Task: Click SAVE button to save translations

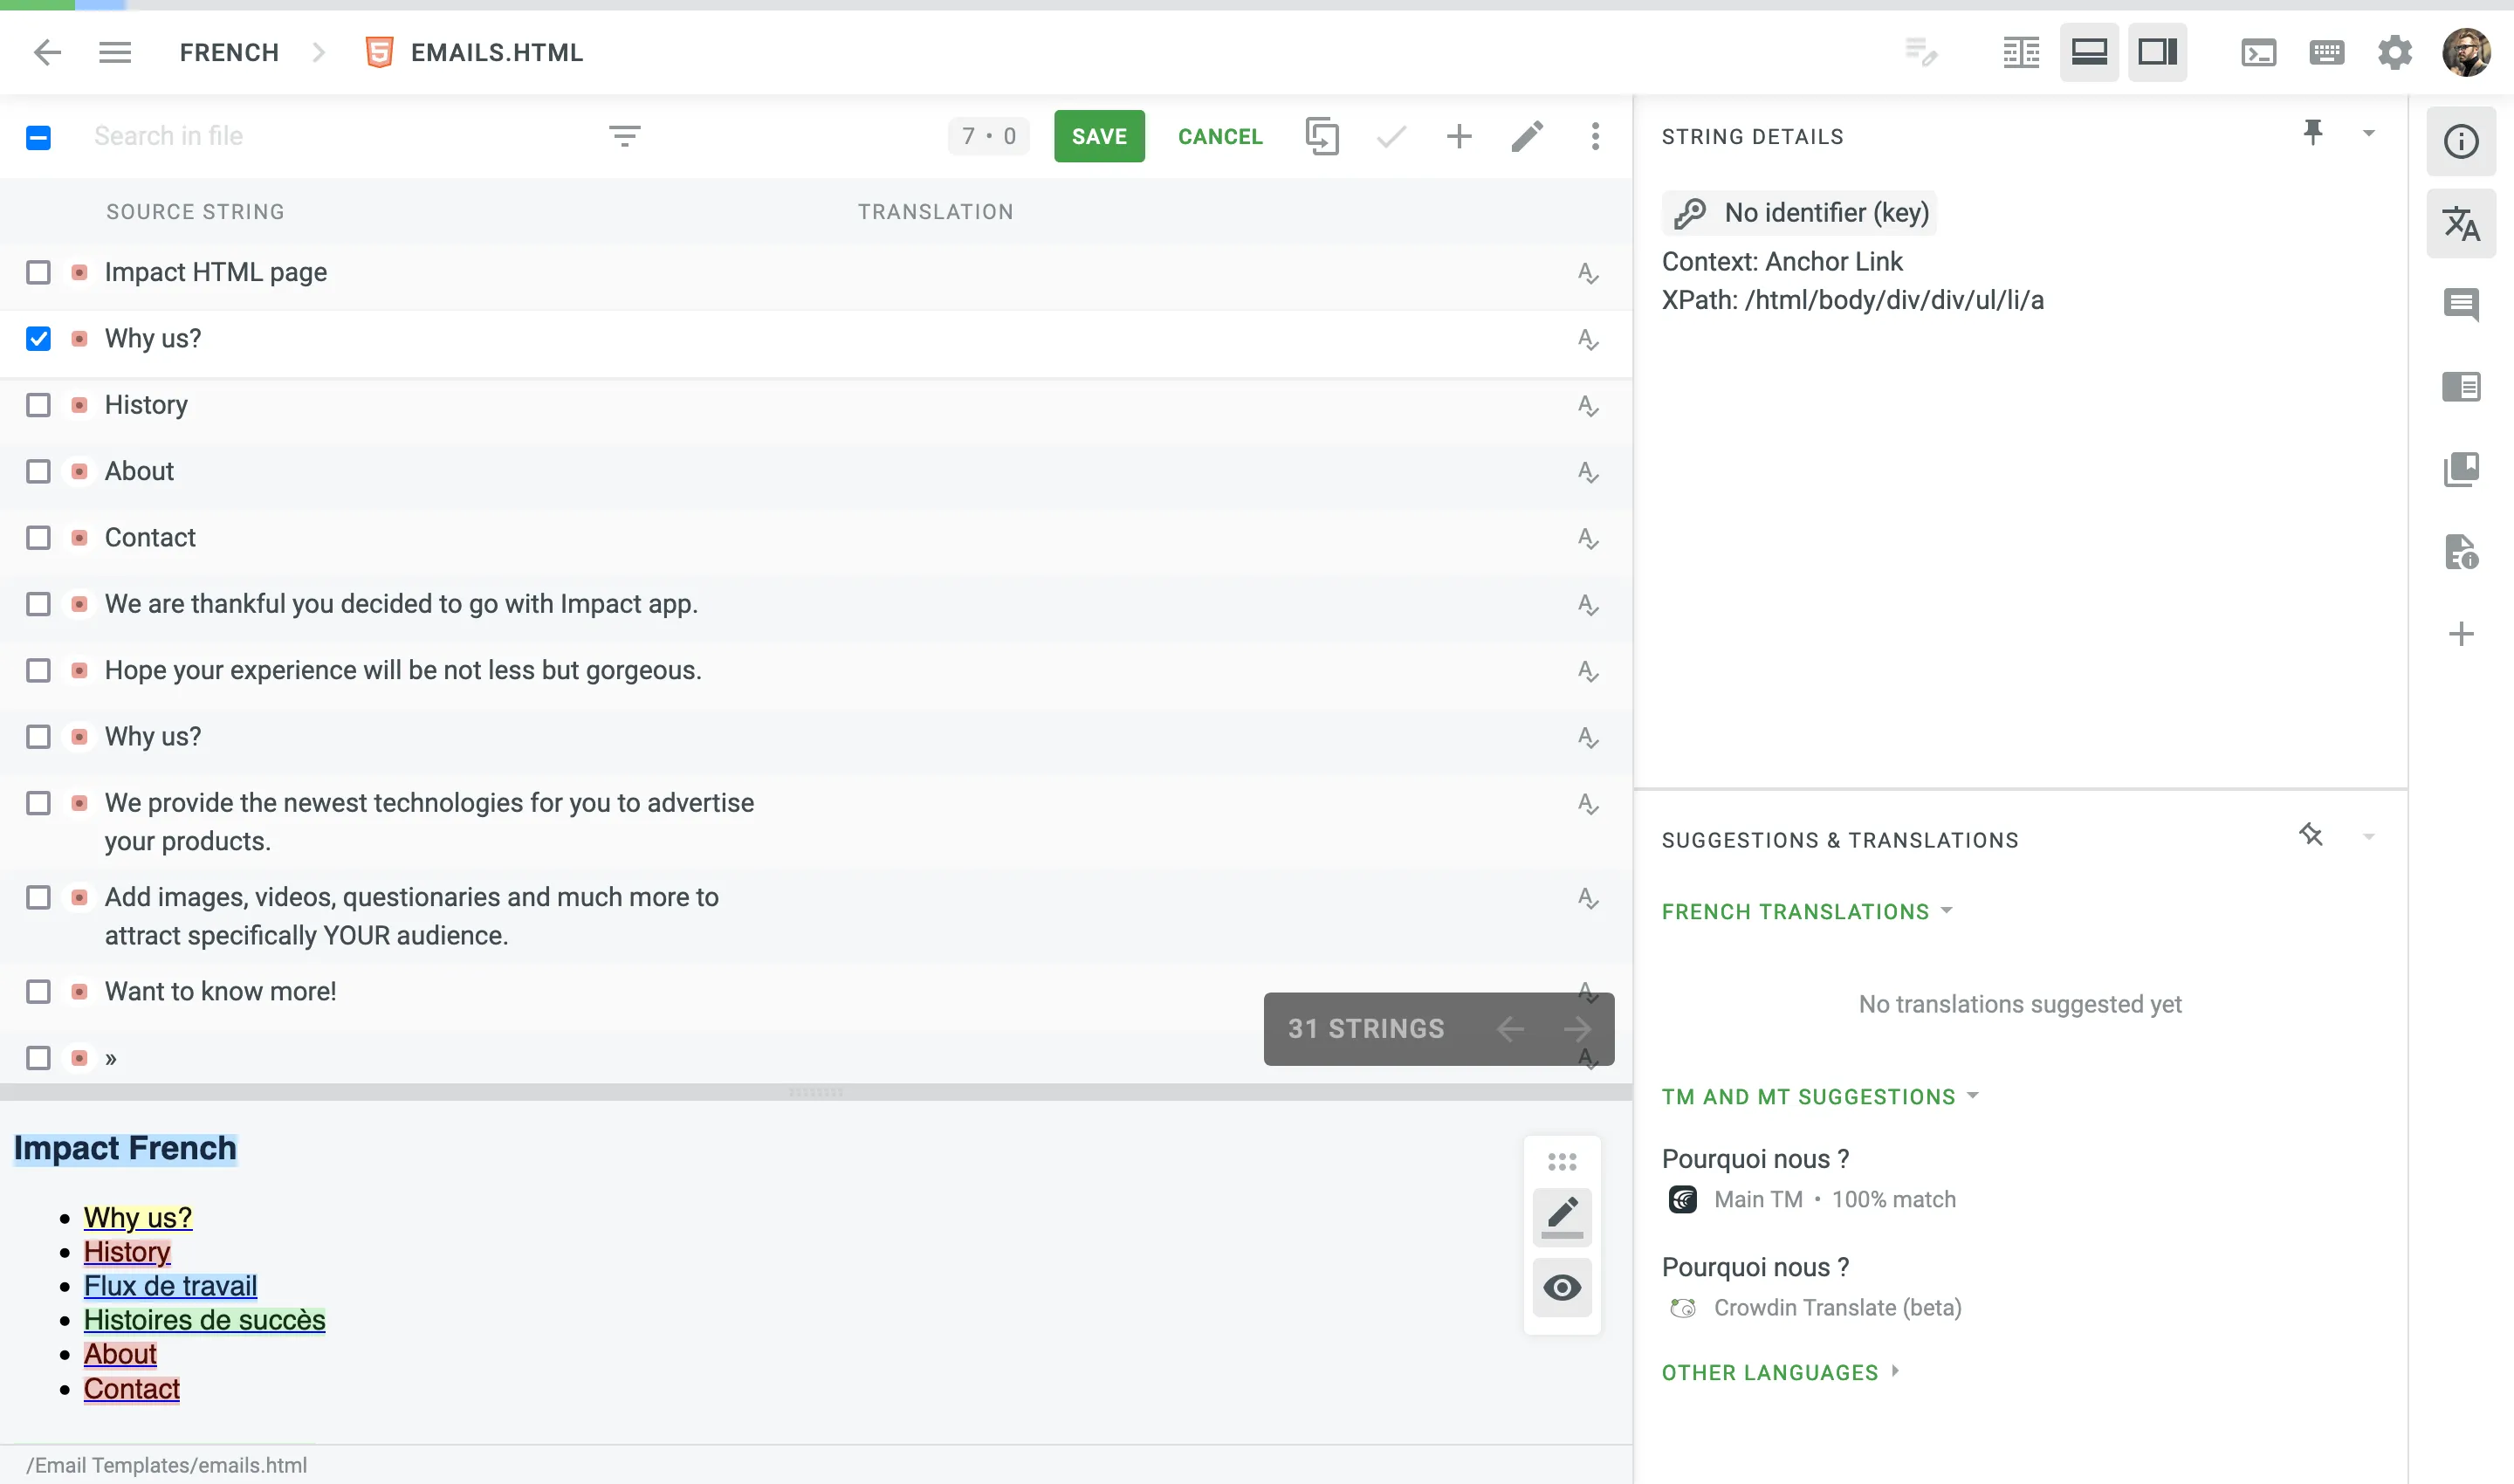Action: tap(1099, 134)
